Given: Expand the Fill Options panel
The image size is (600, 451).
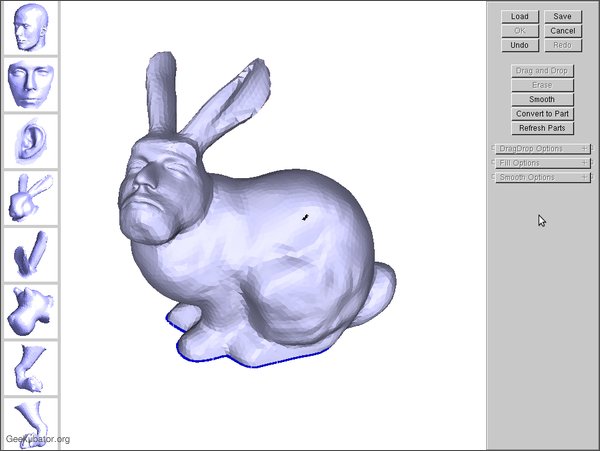Looking at the screenshot, I should [543, 163].
